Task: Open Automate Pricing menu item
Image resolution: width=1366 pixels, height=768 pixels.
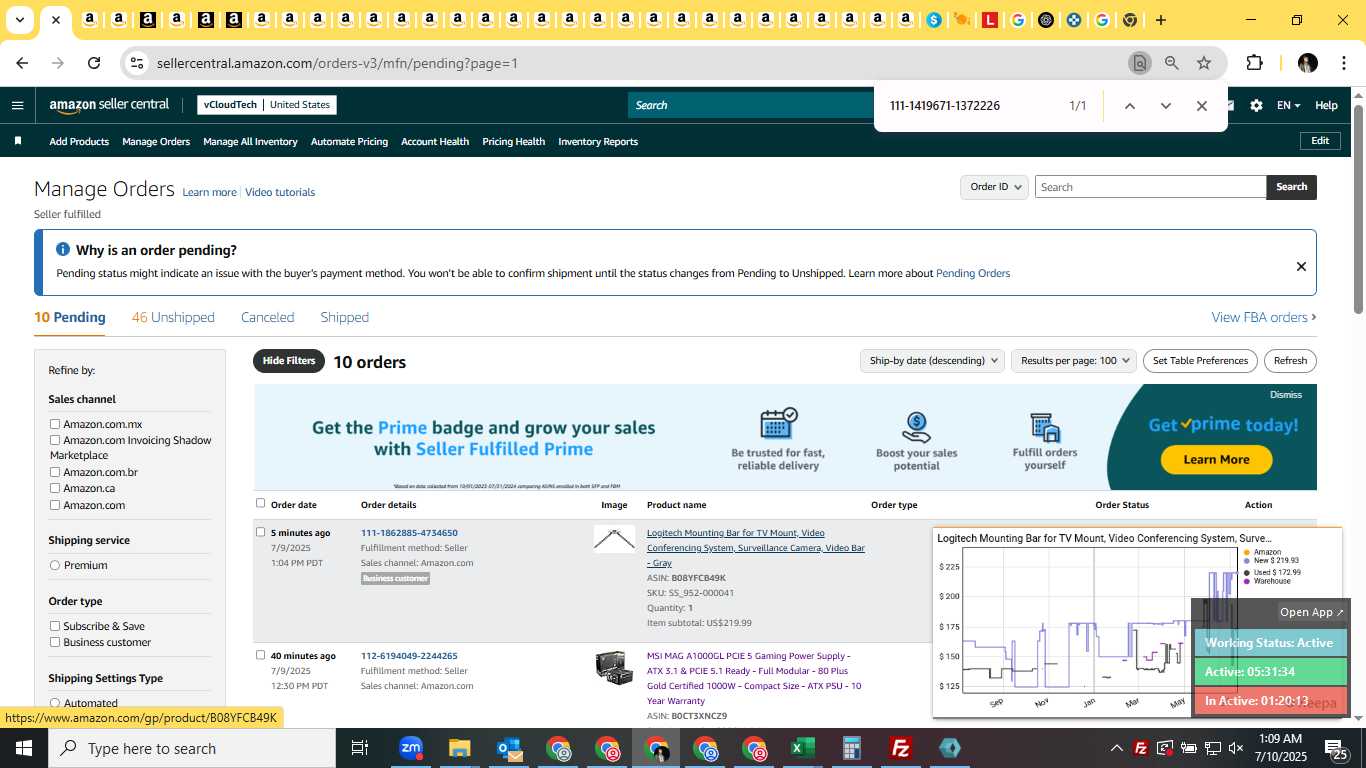Action: pos(349,141)
